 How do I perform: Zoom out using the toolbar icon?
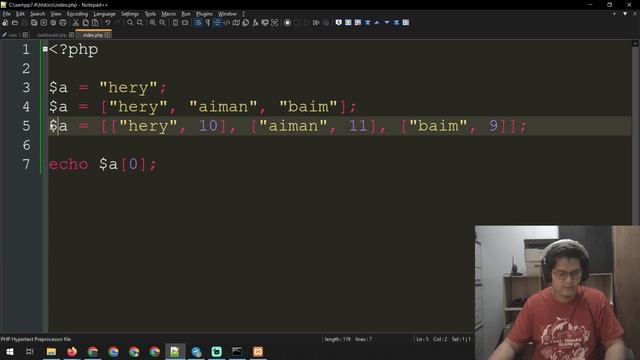pyautogui.click(x=162, y=23)
